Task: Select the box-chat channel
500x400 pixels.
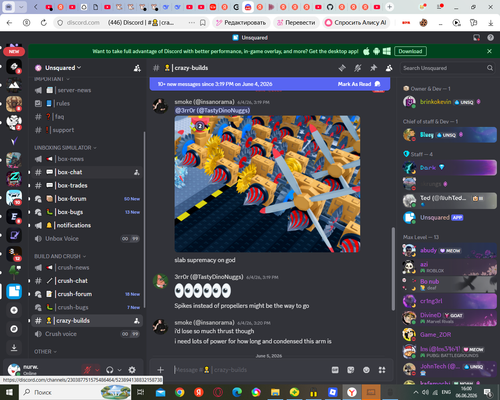Action: (87, 172)
